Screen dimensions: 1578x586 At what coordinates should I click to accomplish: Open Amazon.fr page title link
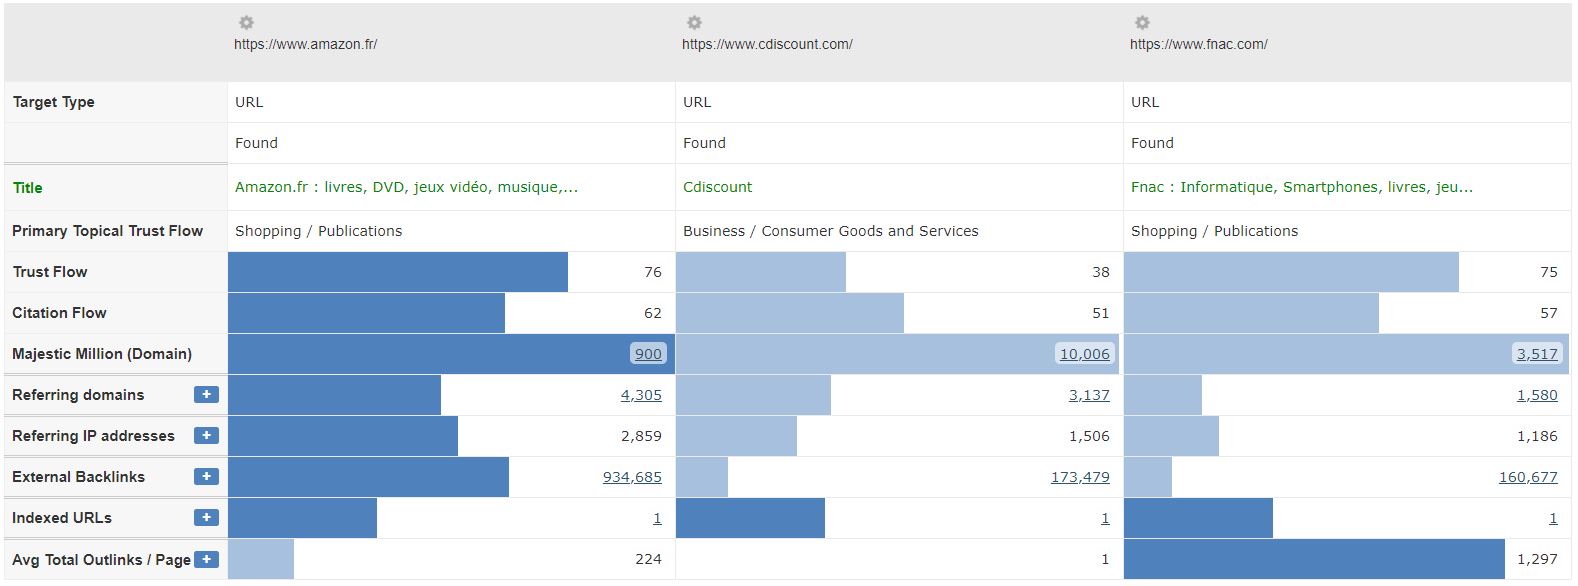[x=406, y=187]
